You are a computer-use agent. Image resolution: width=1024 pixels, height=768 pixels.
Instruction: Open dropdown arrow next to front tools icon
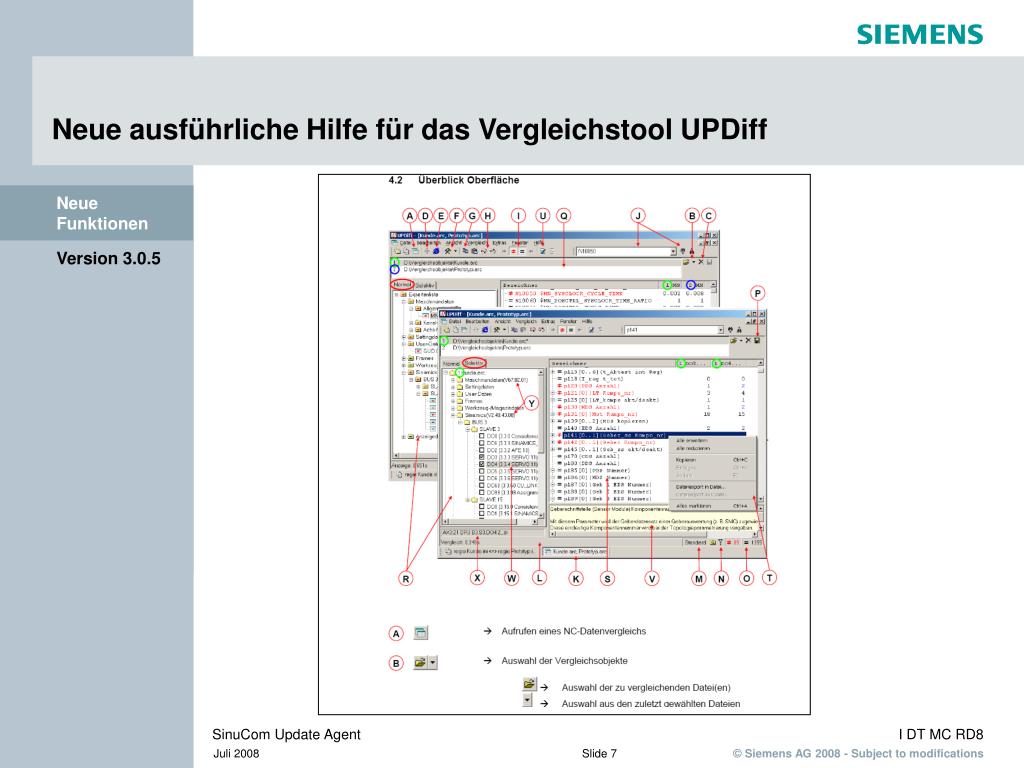(x=504, y=330)
